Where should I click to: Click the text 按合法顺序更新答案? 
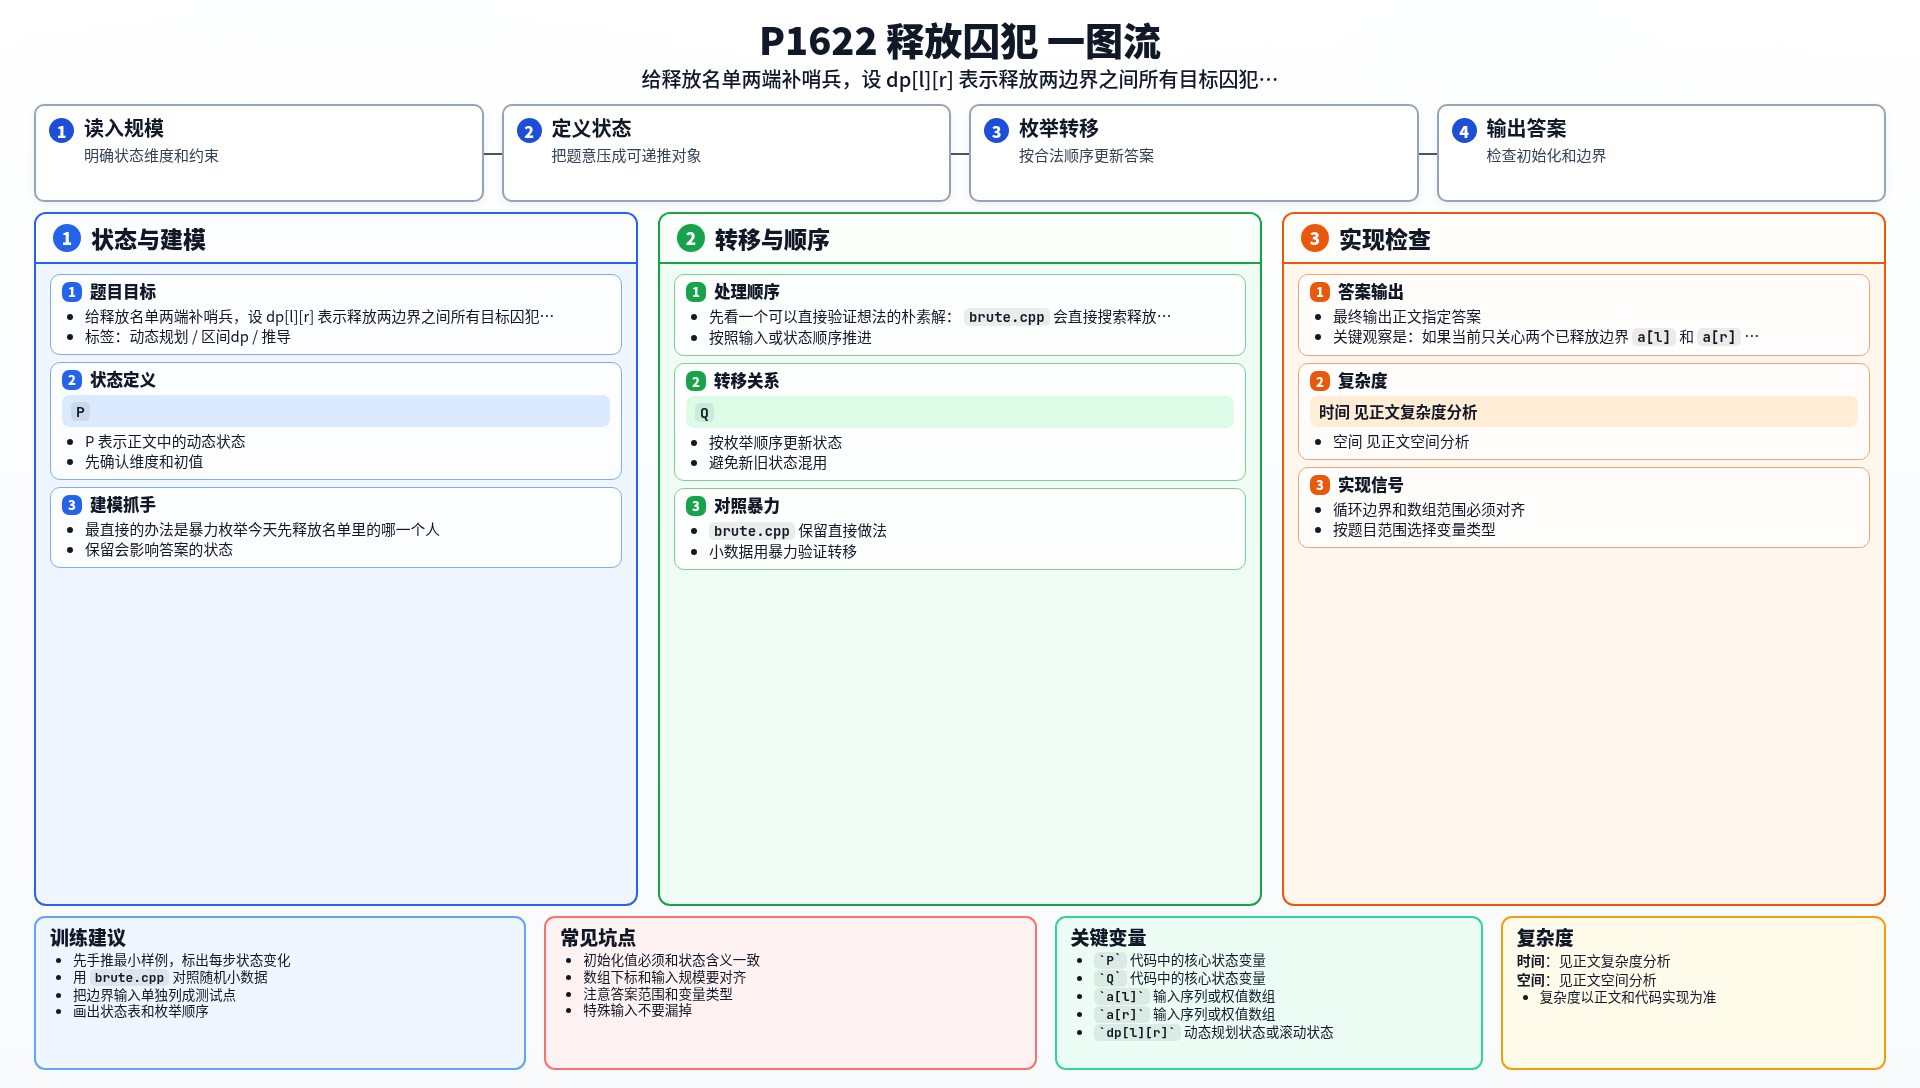pyautogui.click(x=1086, y=156)
